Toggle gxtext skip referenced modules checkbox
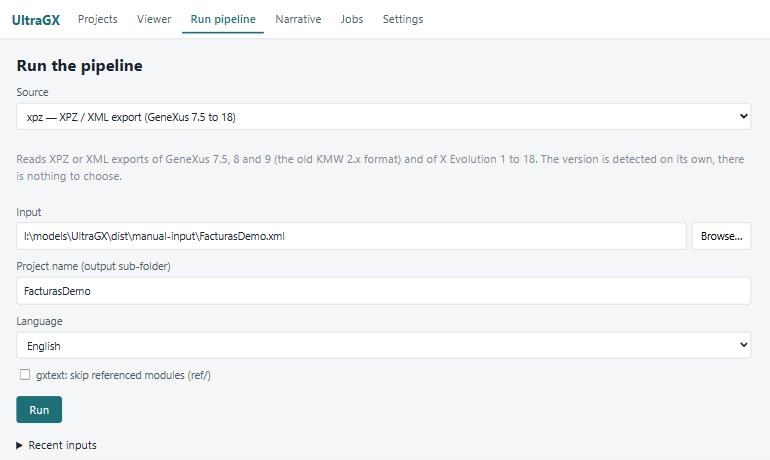Image resolution: width=770 pixels, height=460 pixels. (x=25, y=375)
